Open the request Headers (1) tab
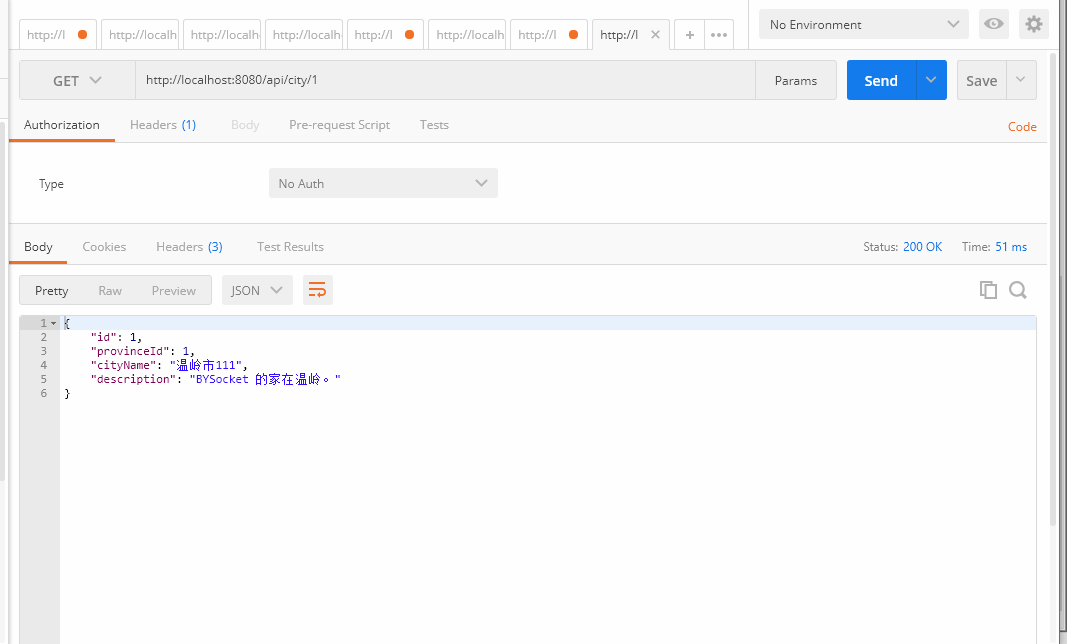This screenshot has width=1067, height=644. coord(163,125)
